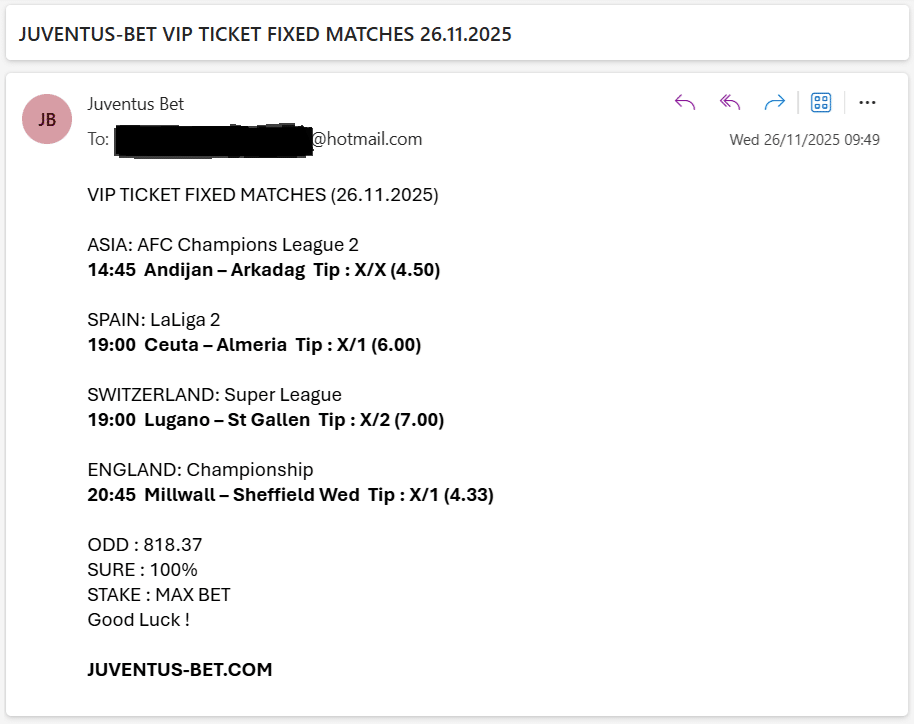Open the More actions menu
This screenshot has height=724, width=916.
[x=867, y=102]
